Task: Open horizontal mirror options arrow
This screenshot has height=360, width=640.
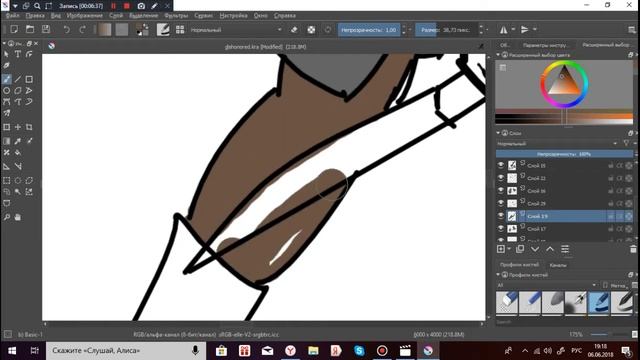Action: [x=513, y=29]
